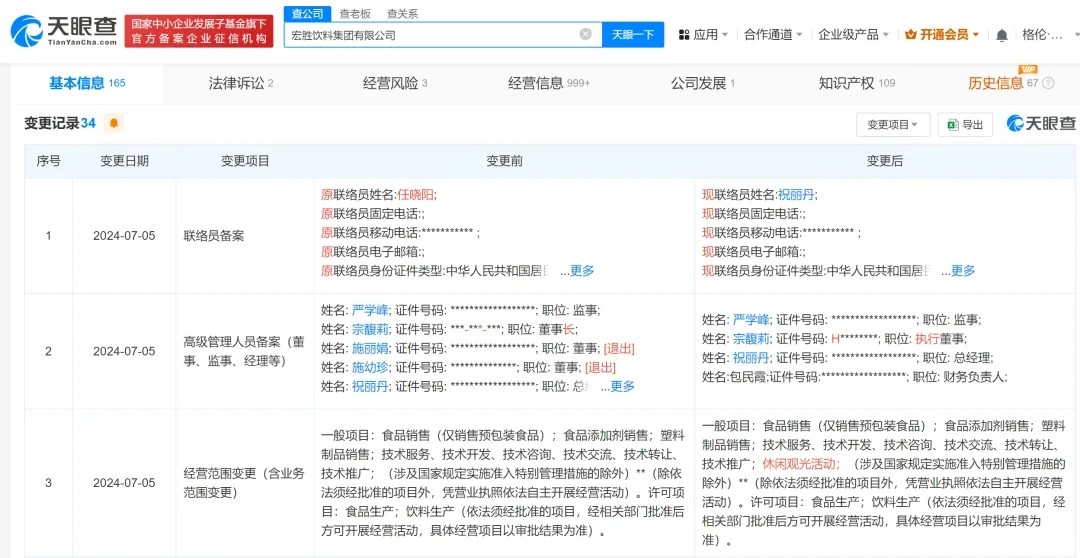Click the help question mark next to 历史信息
1080x558 pixels.
point(1048,83)
